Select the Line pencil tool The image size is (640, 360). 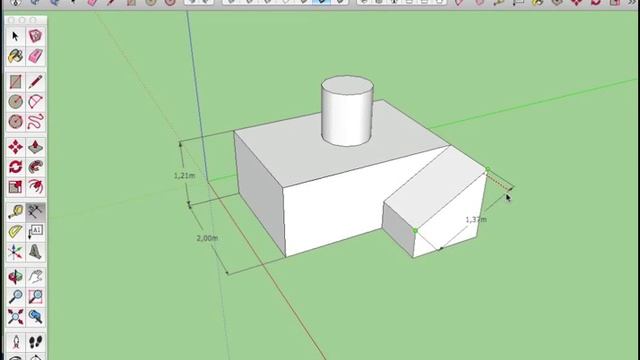(x=36, y=82)
